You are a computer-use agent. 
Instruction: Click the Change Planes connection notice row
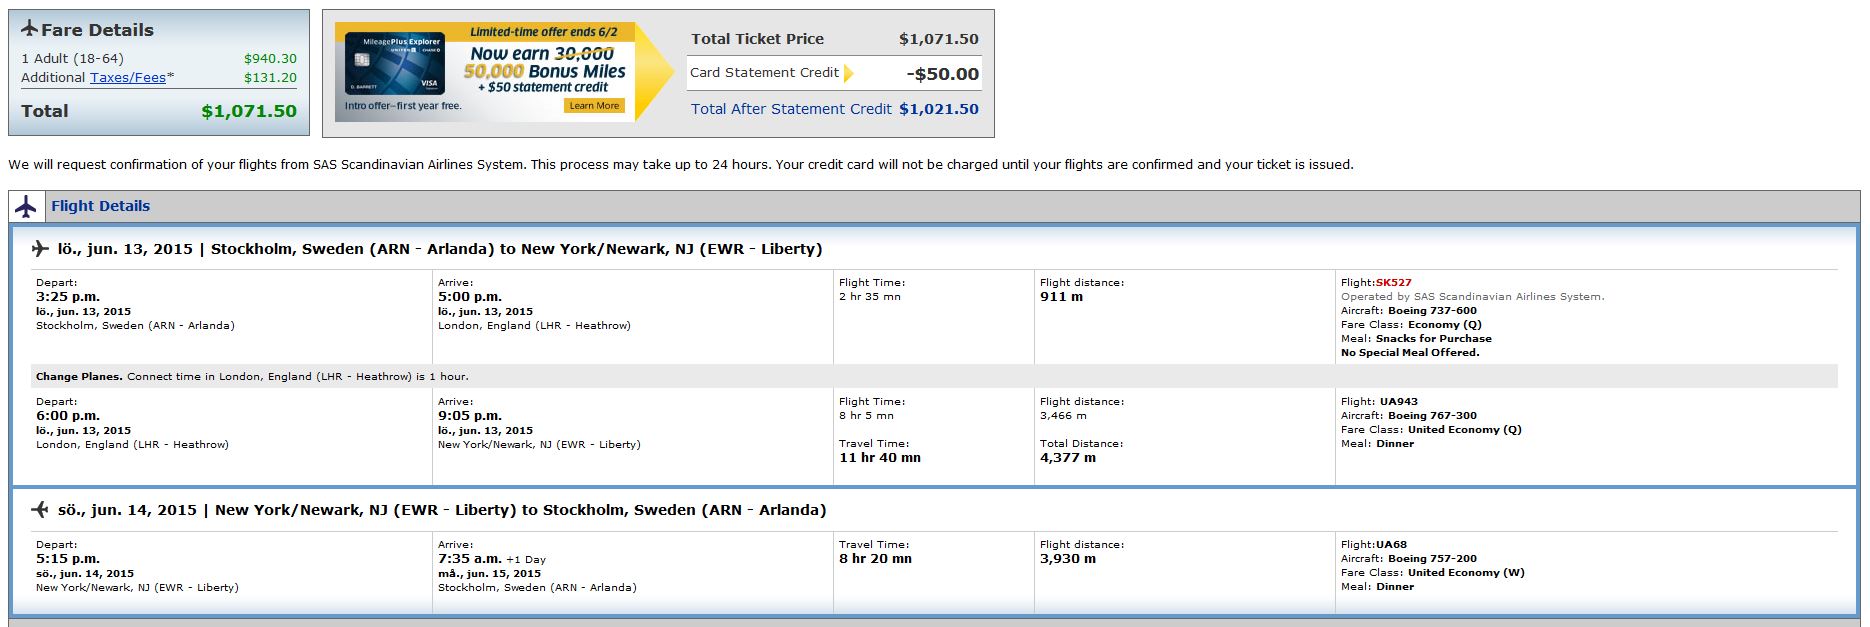click(252, 377)
